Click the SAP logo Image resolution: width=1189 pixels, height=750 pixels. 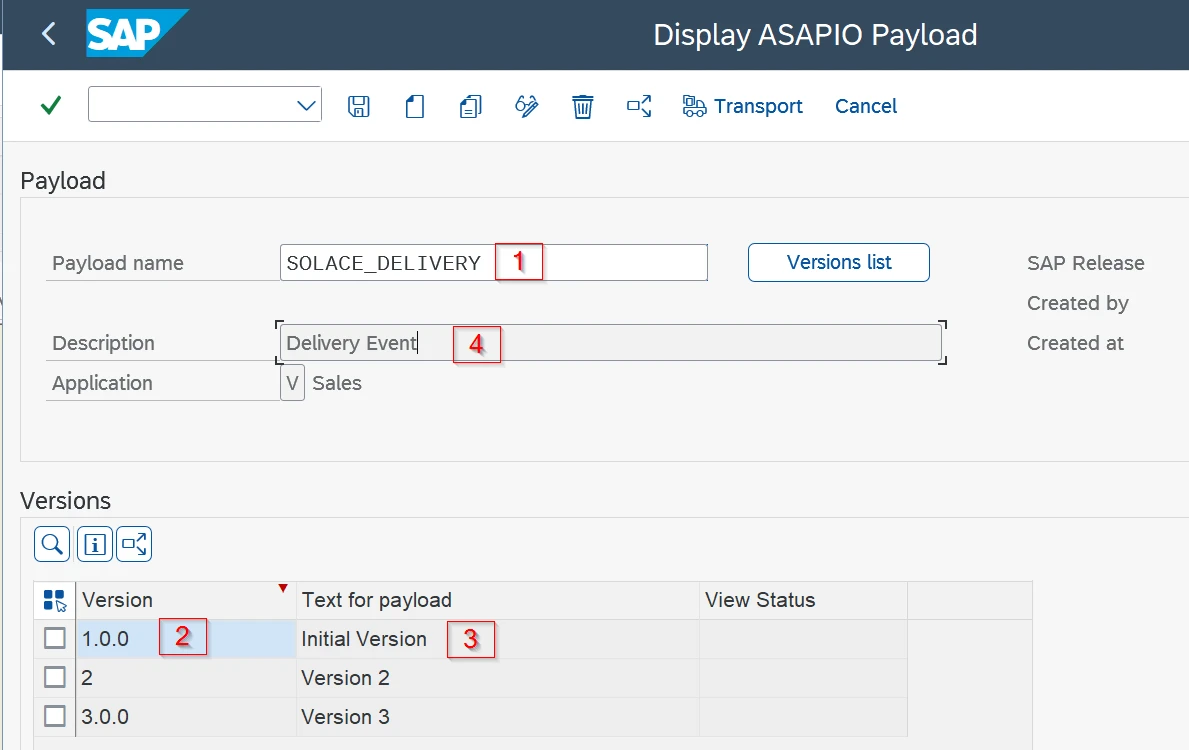click(136, 33)
